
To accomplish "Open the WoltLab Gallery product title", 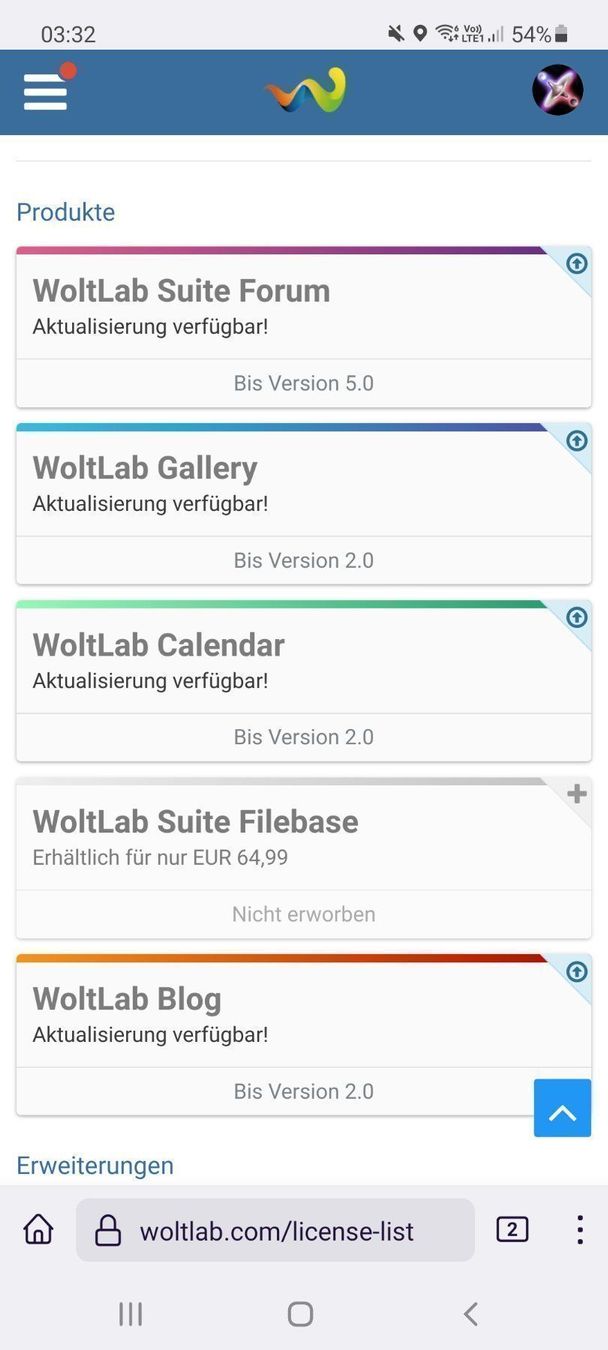I will 145,468.
